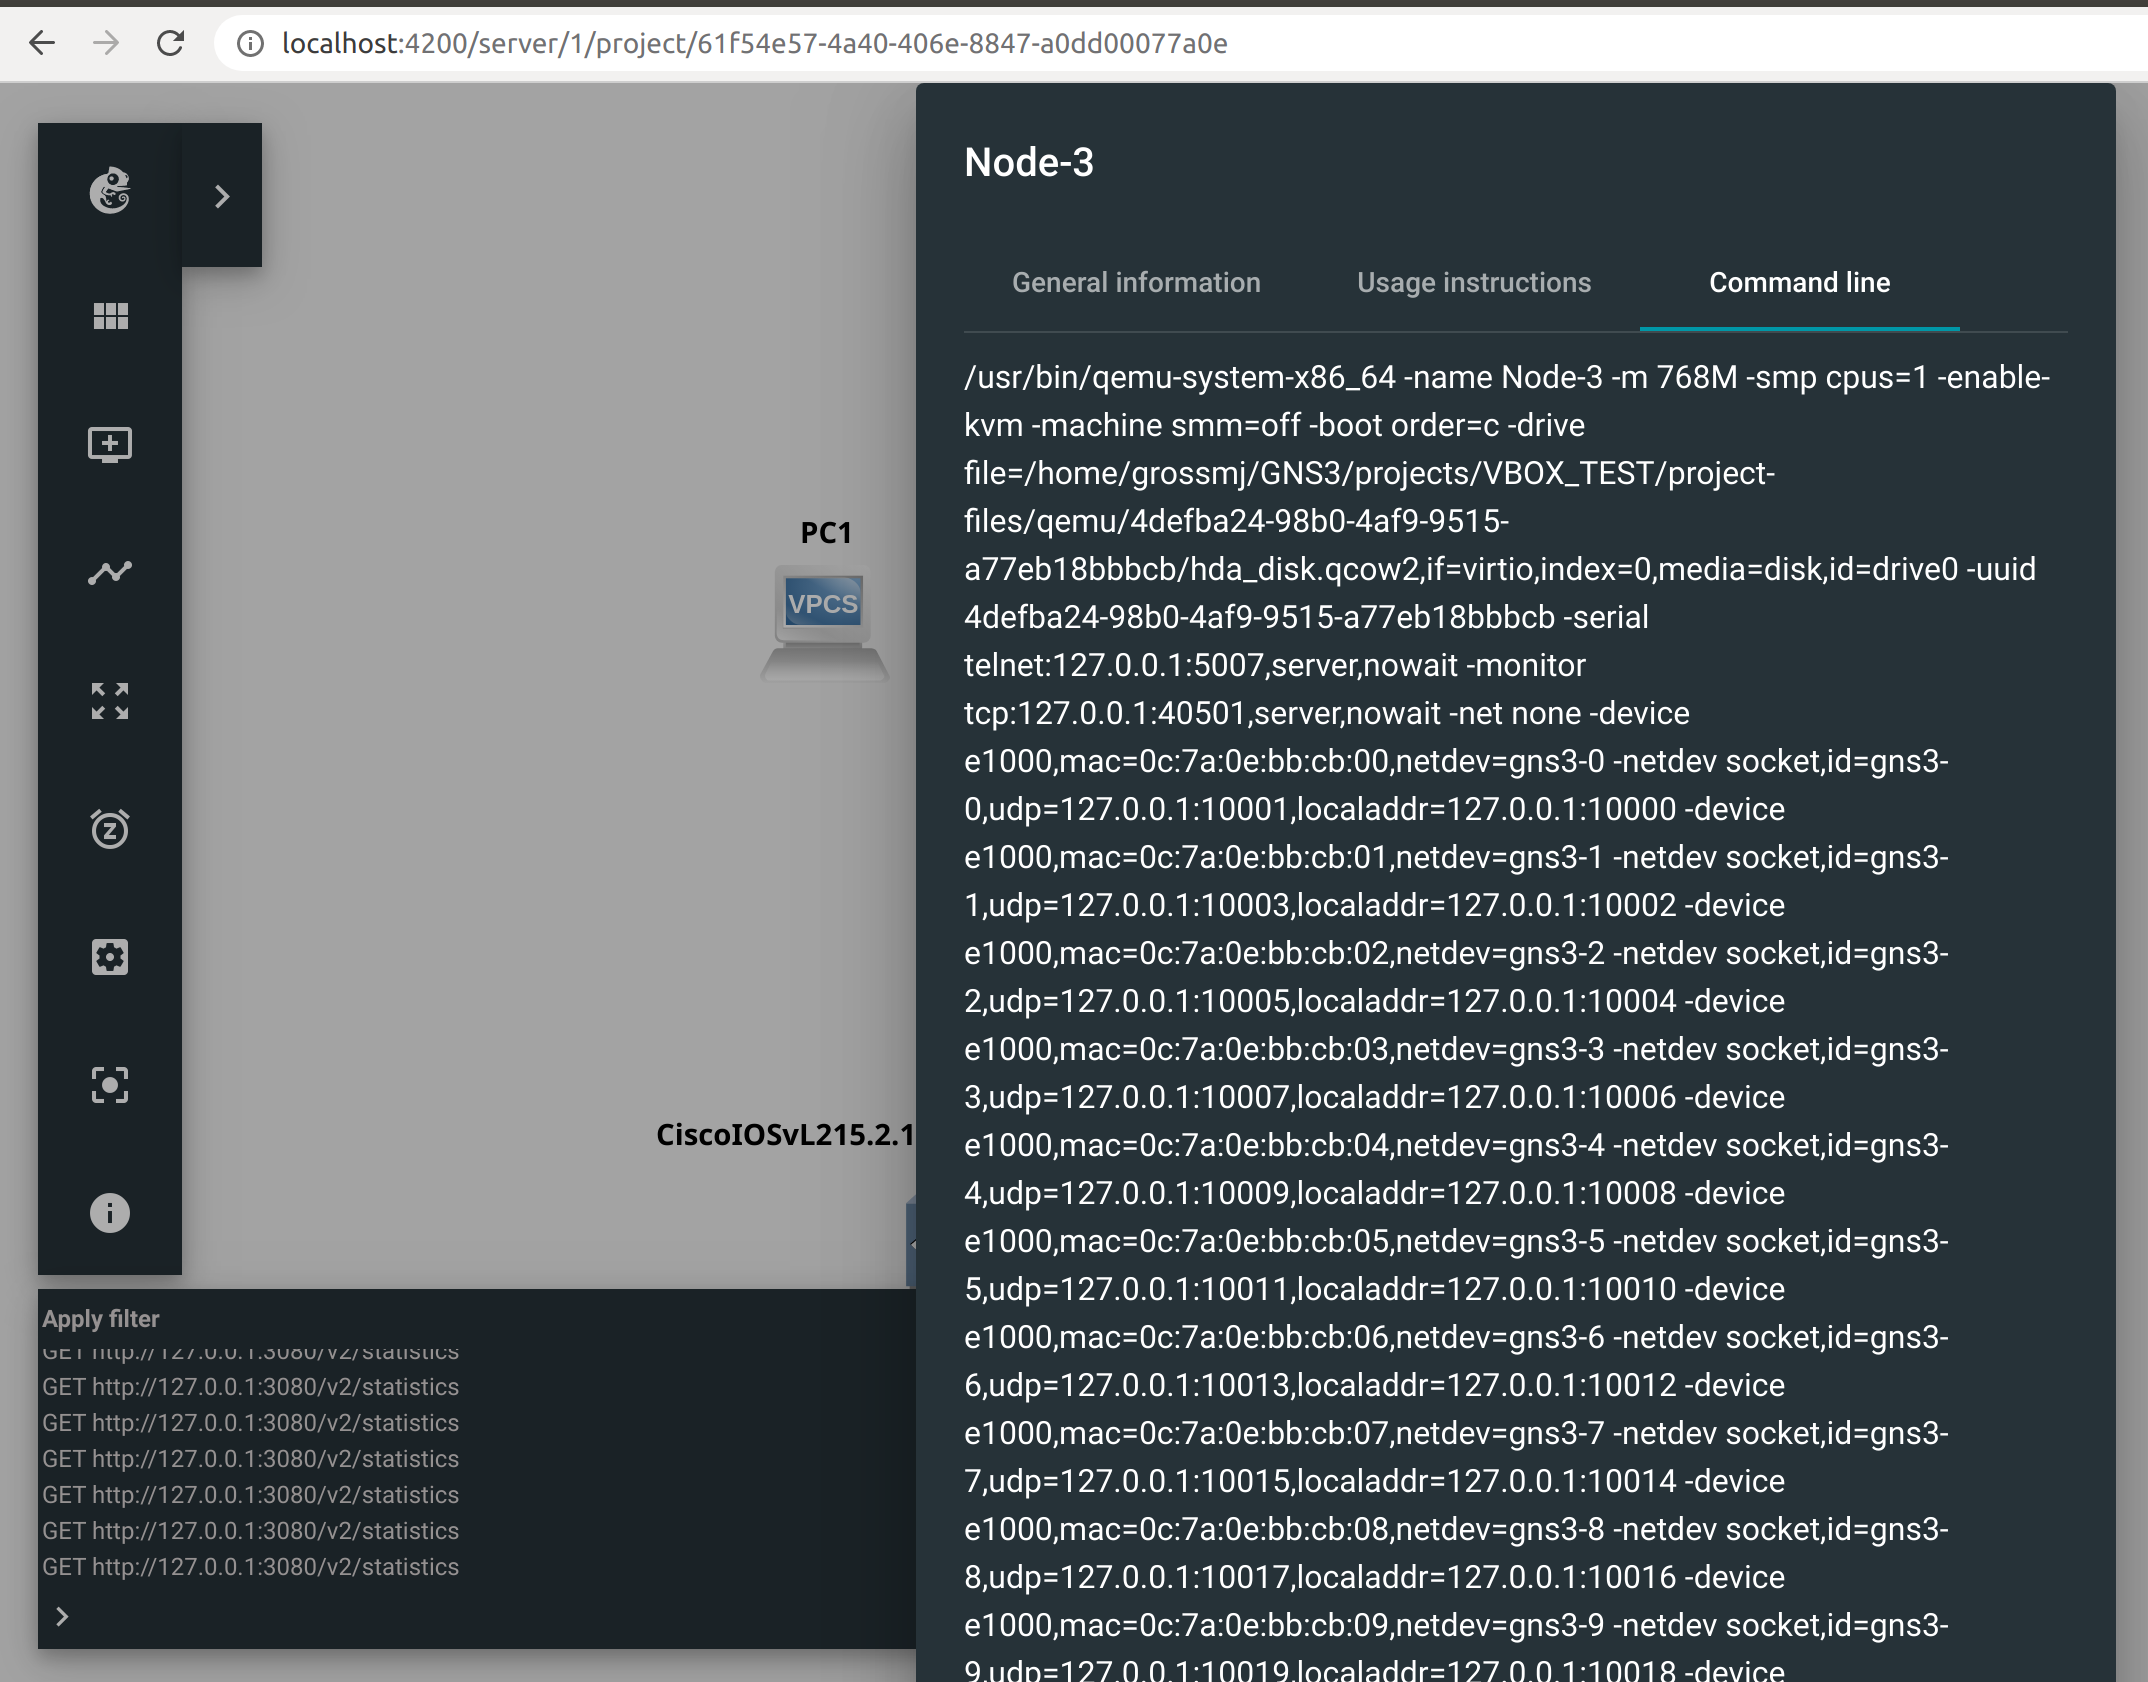Open project info with the info icon

coord(110,1212)
